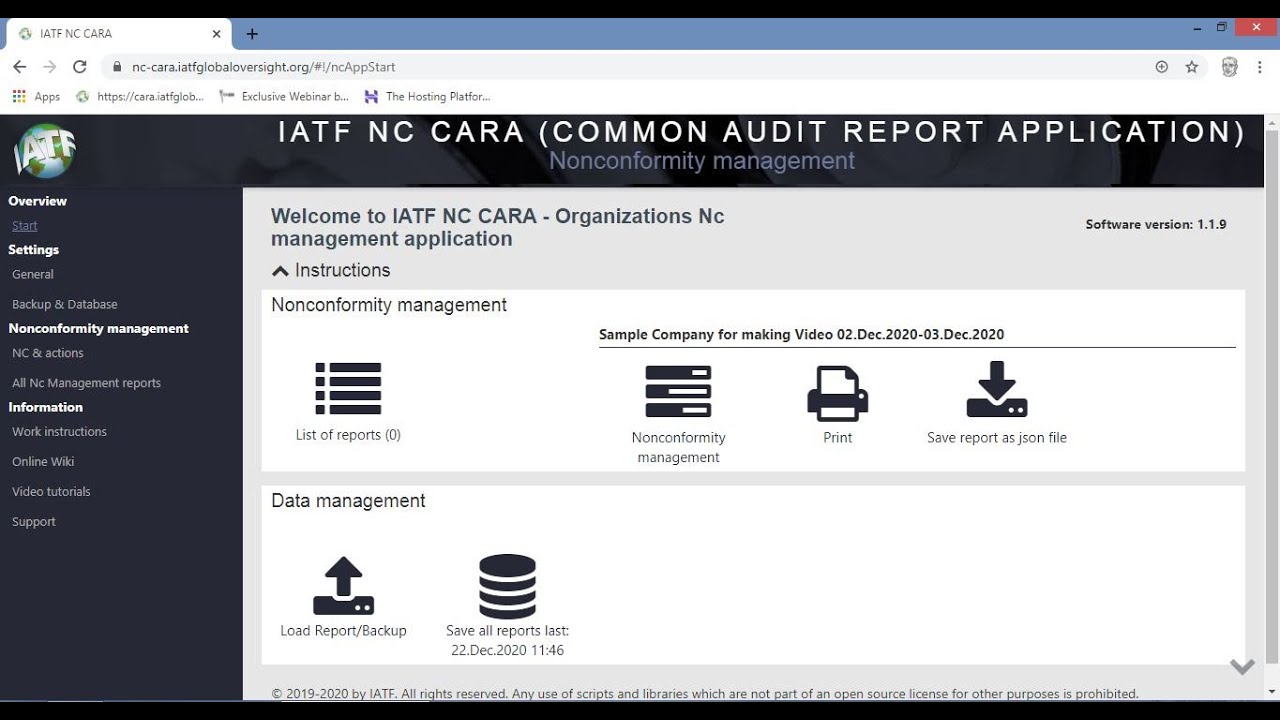This screenshot has width=1280, height=720.
Task: Click Save report as json file icon
Action: point(997,390)
